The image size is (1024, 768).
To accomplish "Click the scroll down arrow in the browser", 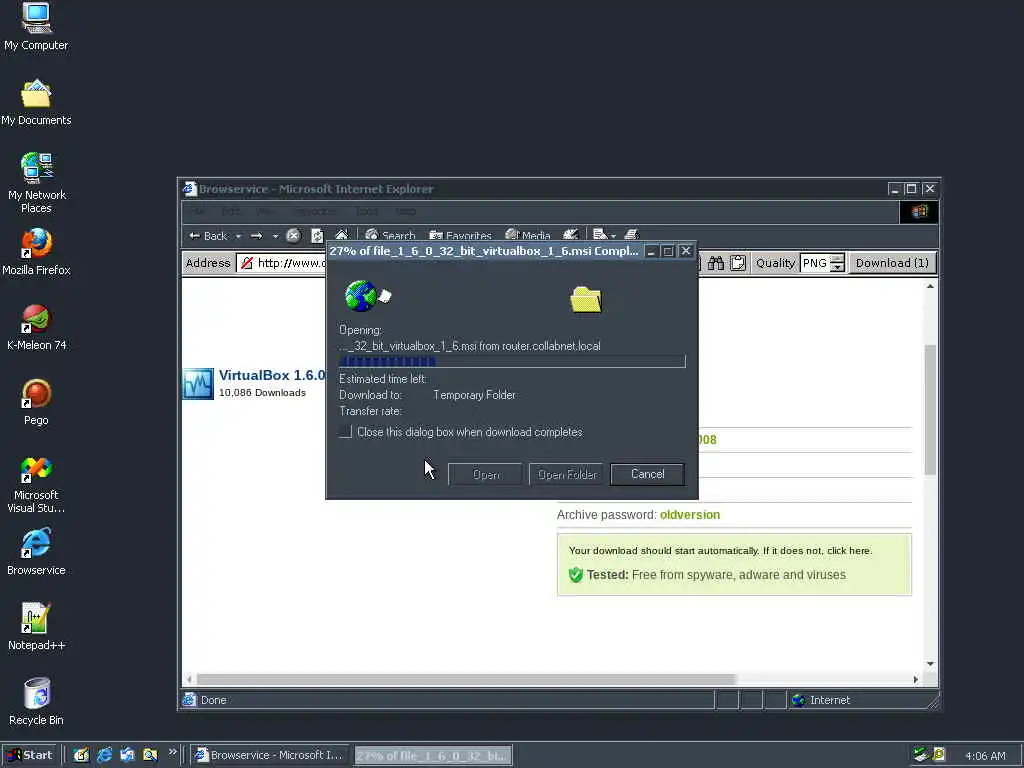I will pyautogui.click(x=930, y=664).
